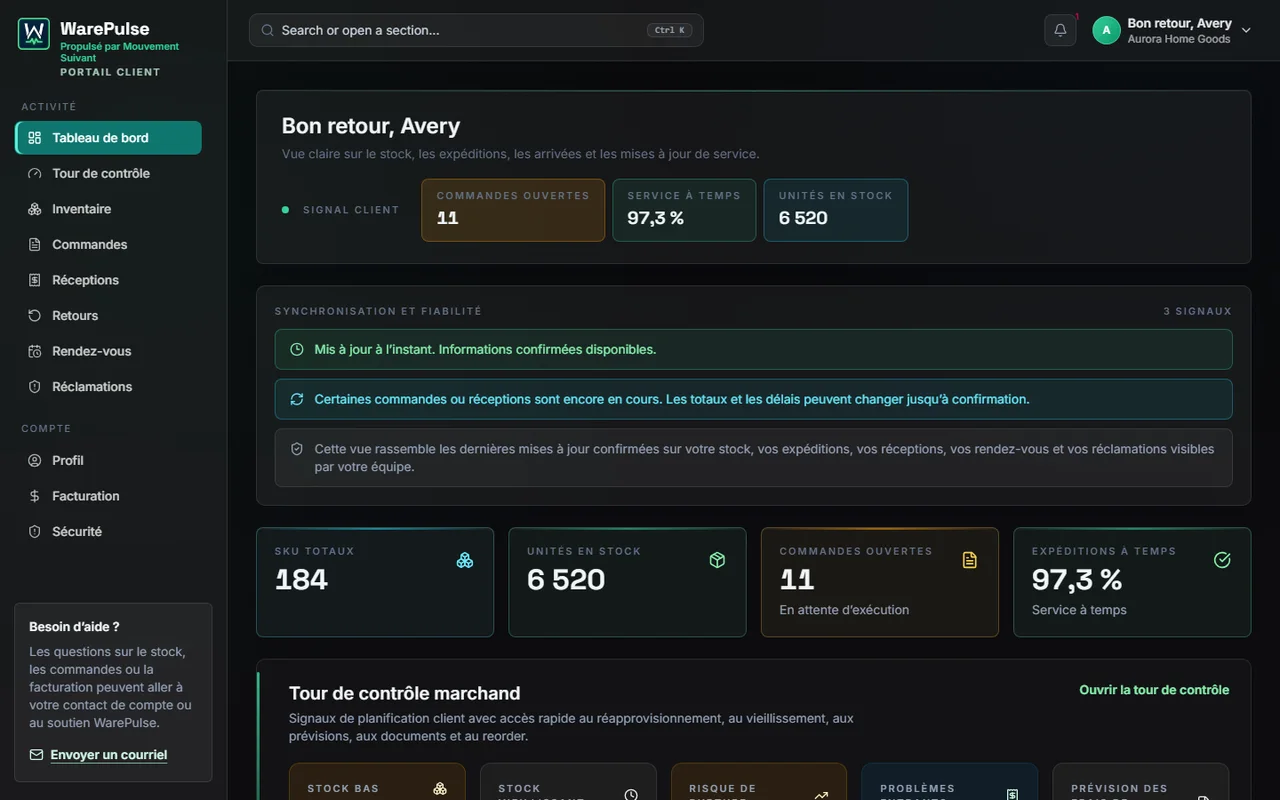This screenshot has width=1280, height=800.
Task: Click the sync icon in pending orders notice
Action: tap(297, 399)
